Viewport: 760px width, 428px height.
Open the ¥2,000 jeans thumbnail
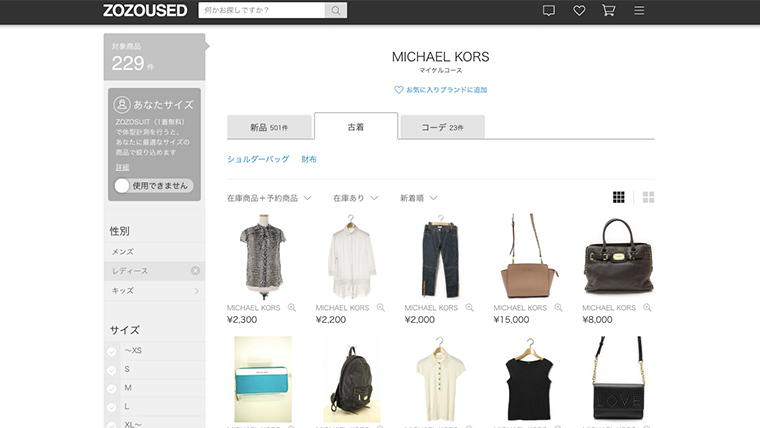point(440,257)
